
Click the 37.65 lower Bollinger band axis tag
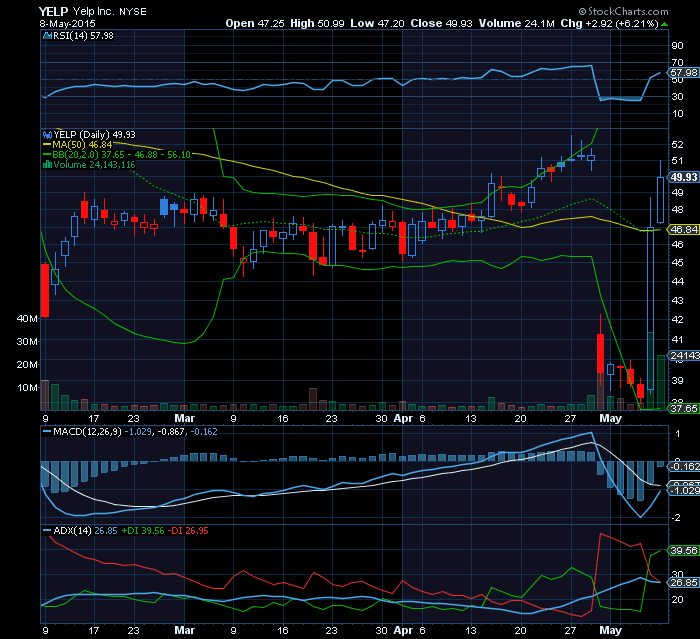point(683,409)
